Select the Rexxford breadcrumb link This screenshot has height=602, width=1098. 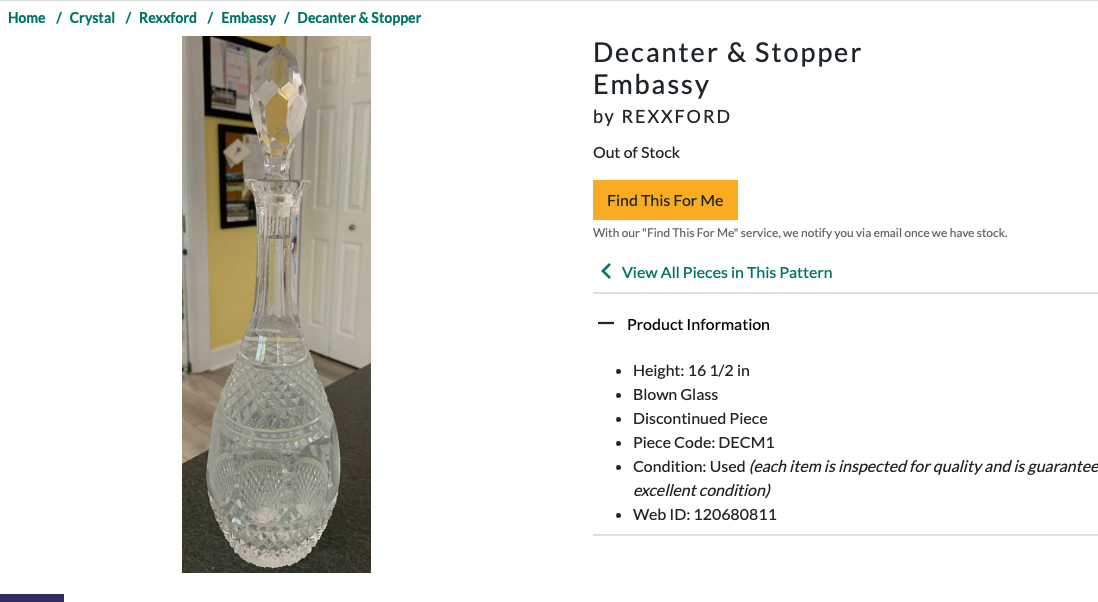point(167,18)
